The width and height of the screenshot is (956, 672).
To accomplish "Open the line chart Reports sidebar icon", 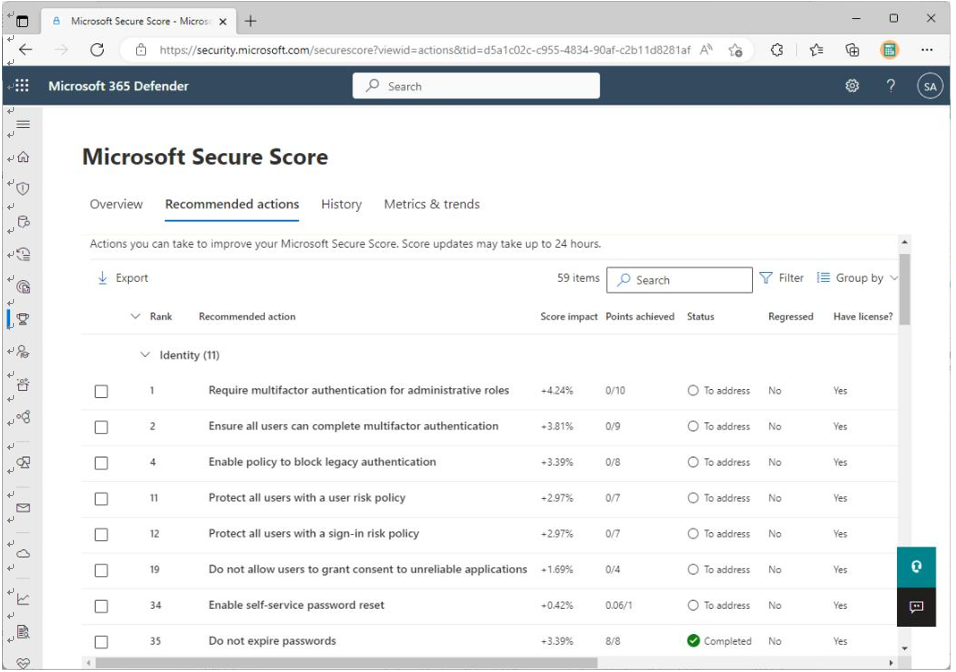I will [23, 599].
